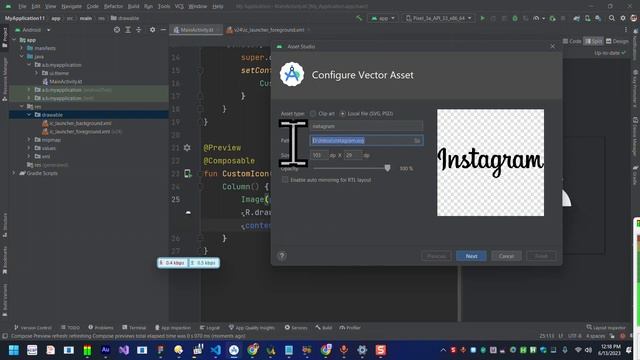This screenshot has height=360, width=640.
Task: Click the Run app green play icon
Action: [482, 18]
